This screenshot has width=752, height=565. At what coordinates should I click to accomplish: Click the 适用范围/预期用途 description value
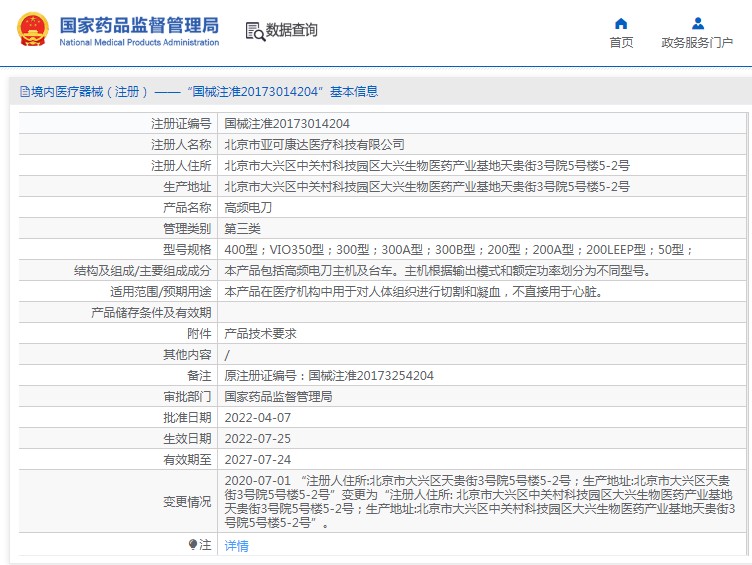[414, 292]
